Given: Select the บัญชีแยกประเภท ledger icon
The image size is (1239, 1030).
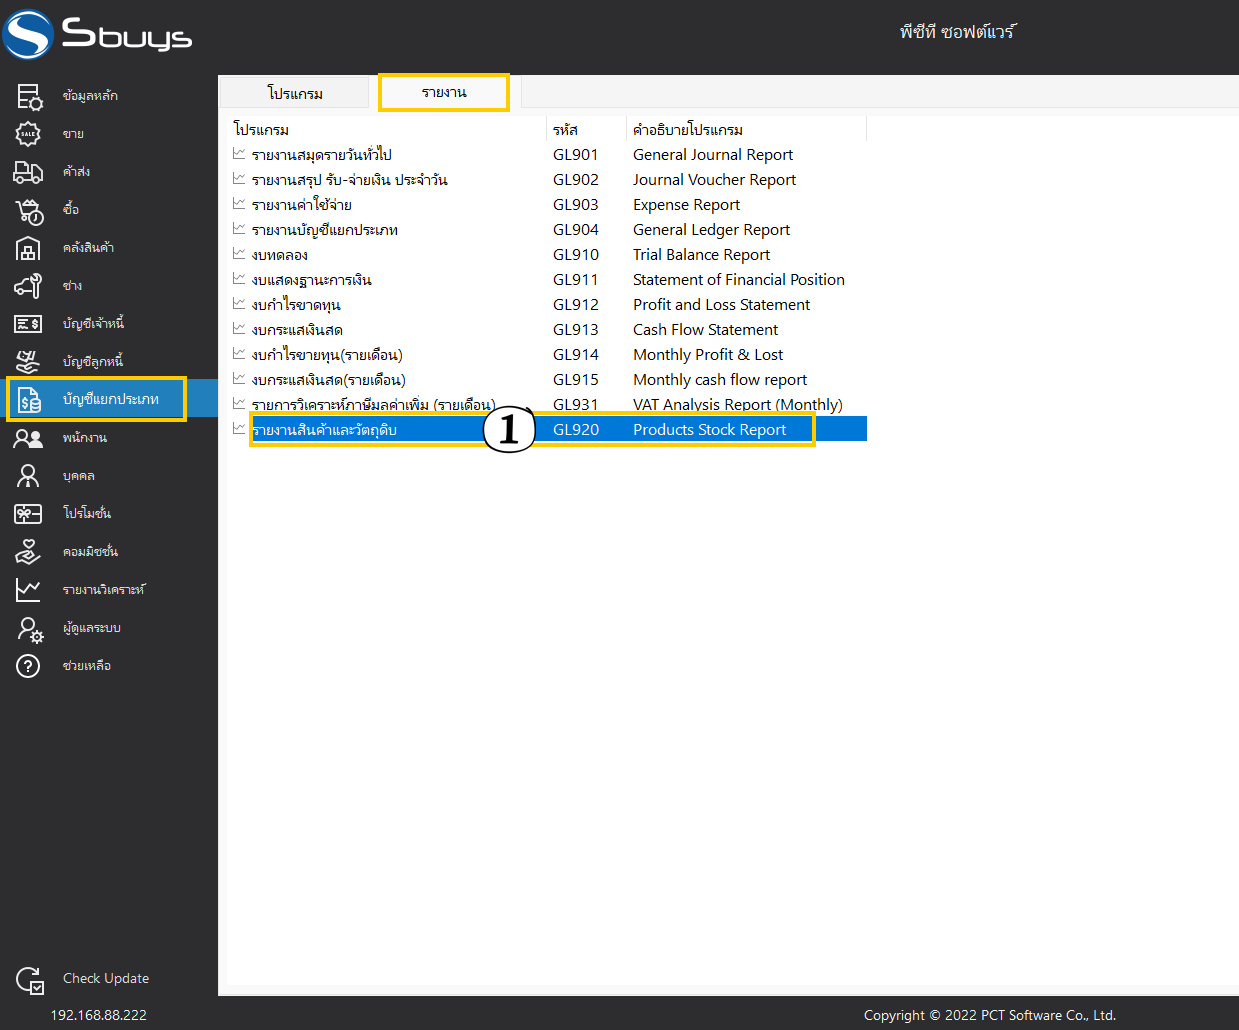Looking at the screenshot, I should pyautogui.click(x=29, y=400).
